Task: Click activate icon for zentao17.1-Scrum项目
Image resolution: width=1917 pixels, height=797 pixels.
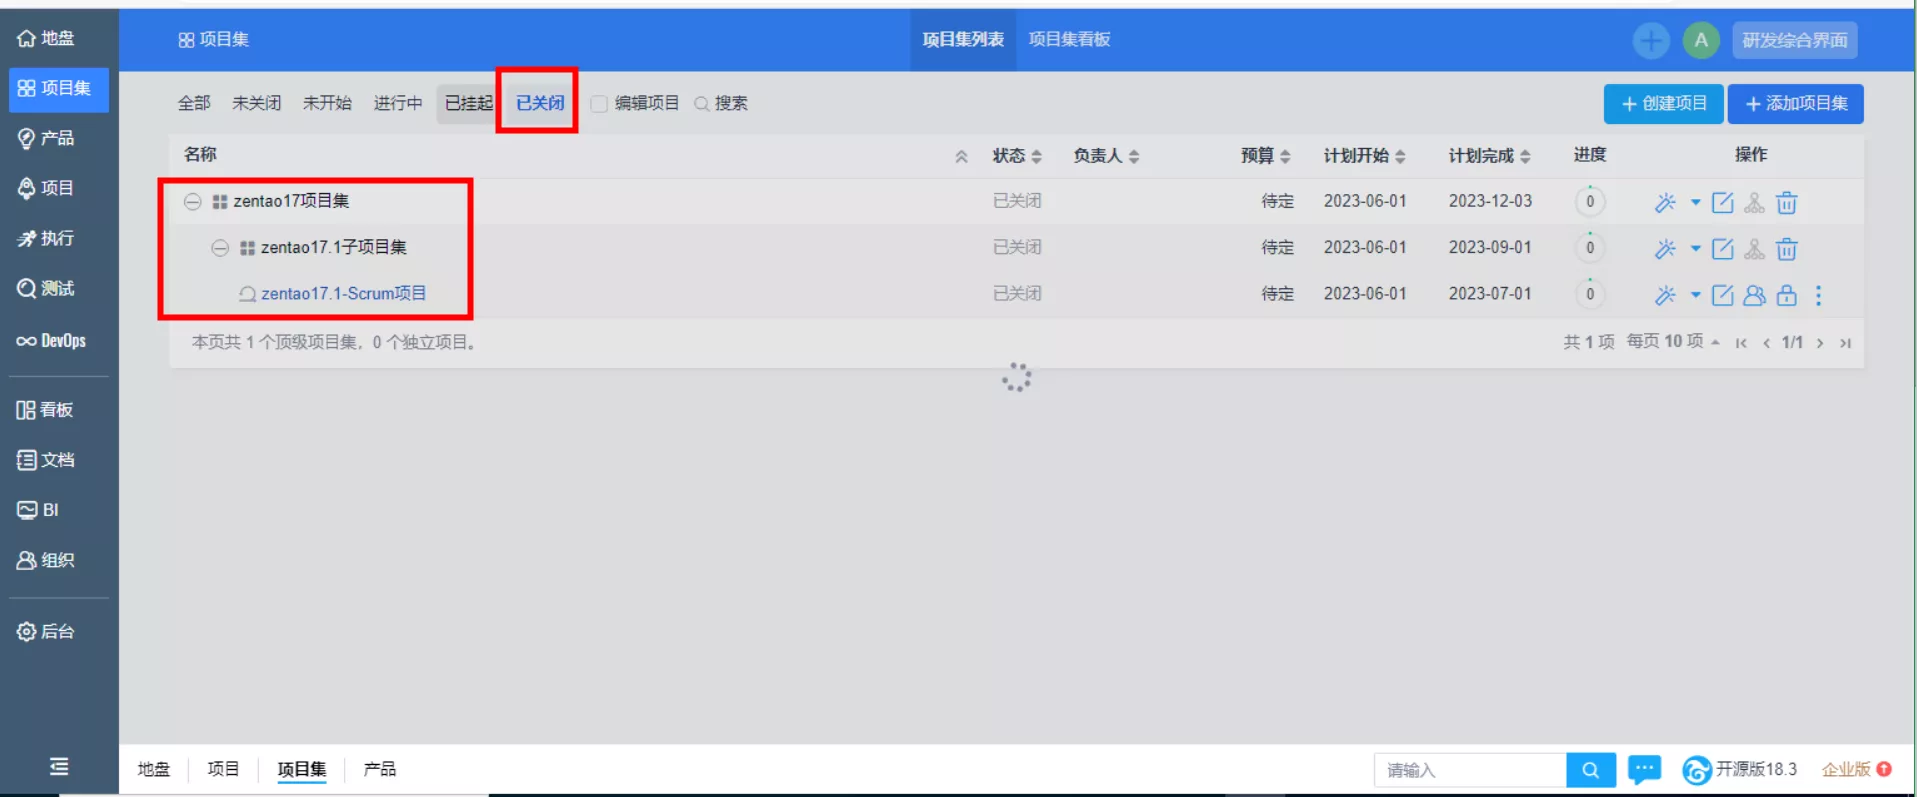Action: [x=1665, y=295]
